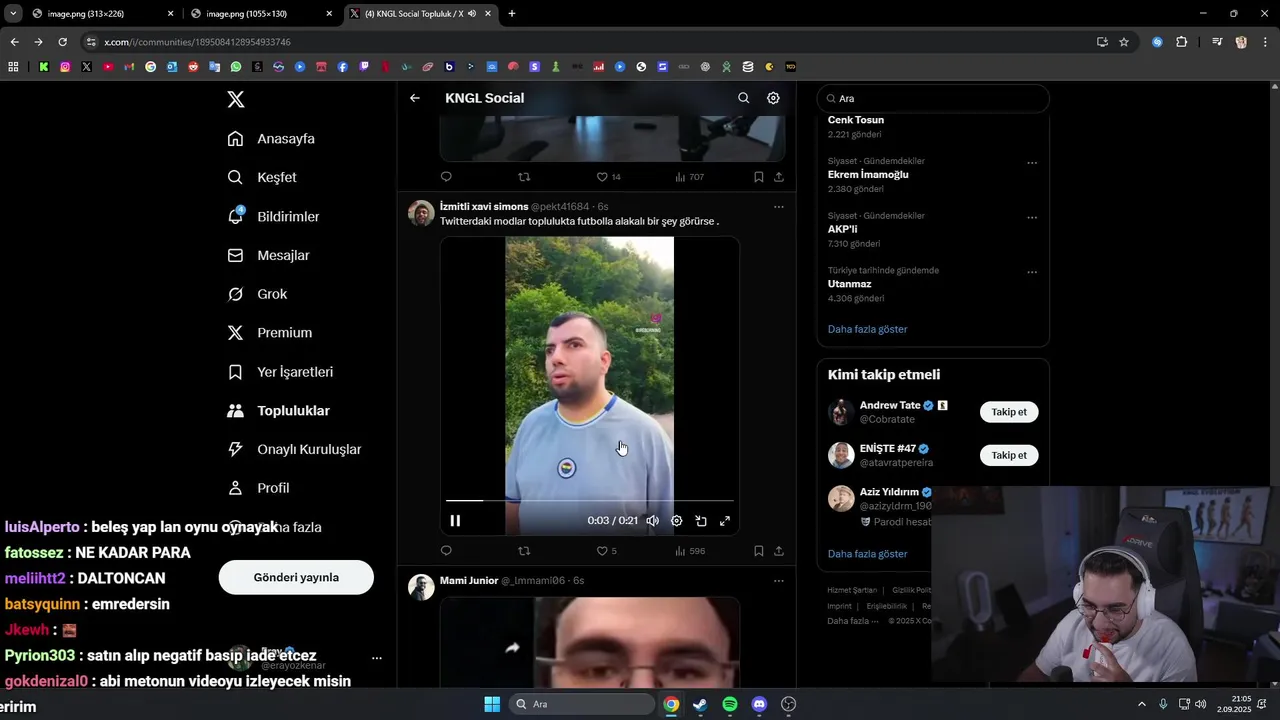Open video playback settings gear

676,520
